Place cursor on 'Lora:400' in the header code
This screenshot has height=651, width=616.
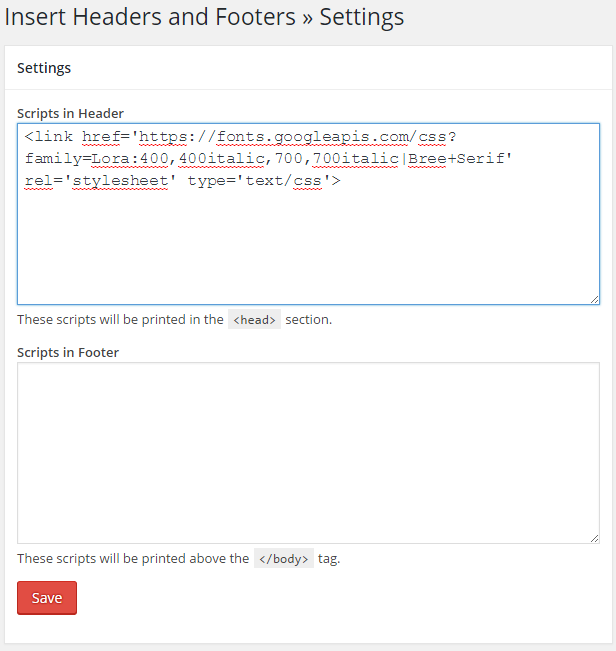tap(130, 159)
